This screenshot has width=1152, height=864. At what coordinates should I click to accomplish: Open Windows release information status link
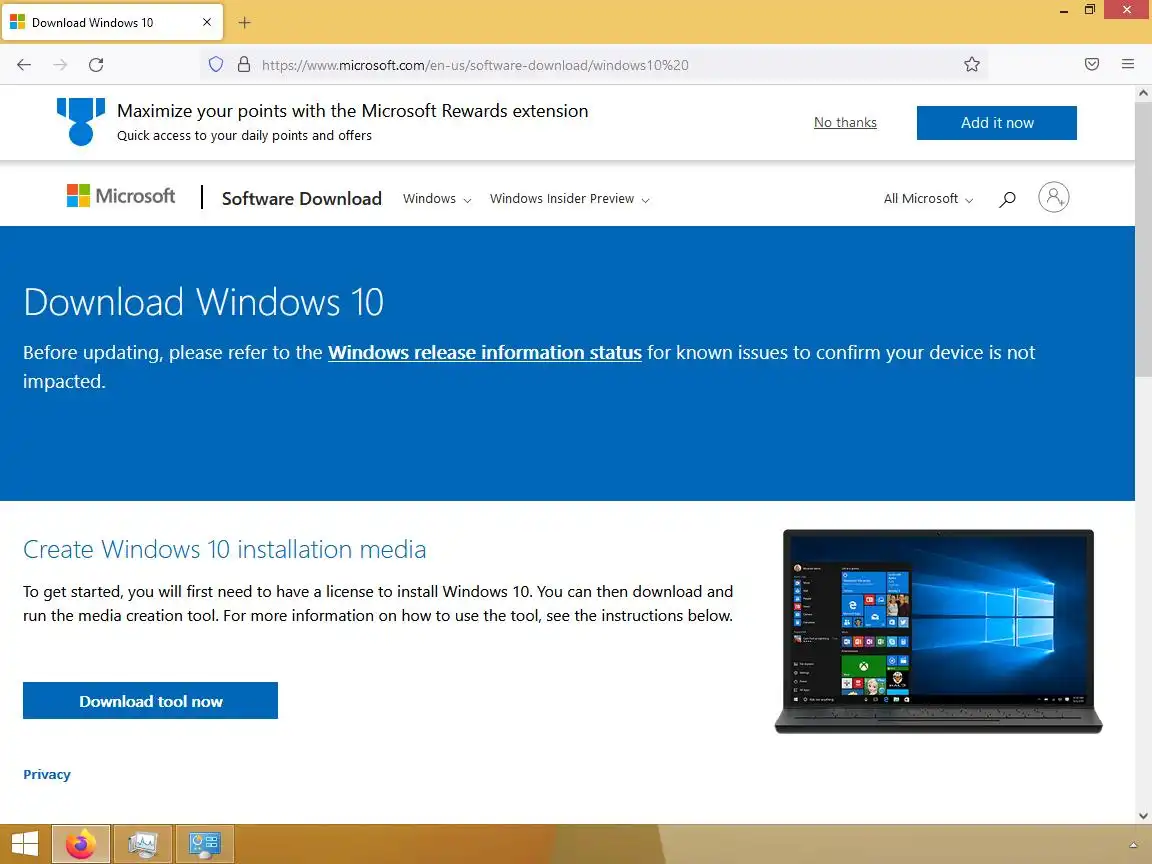tap(485, 353)
